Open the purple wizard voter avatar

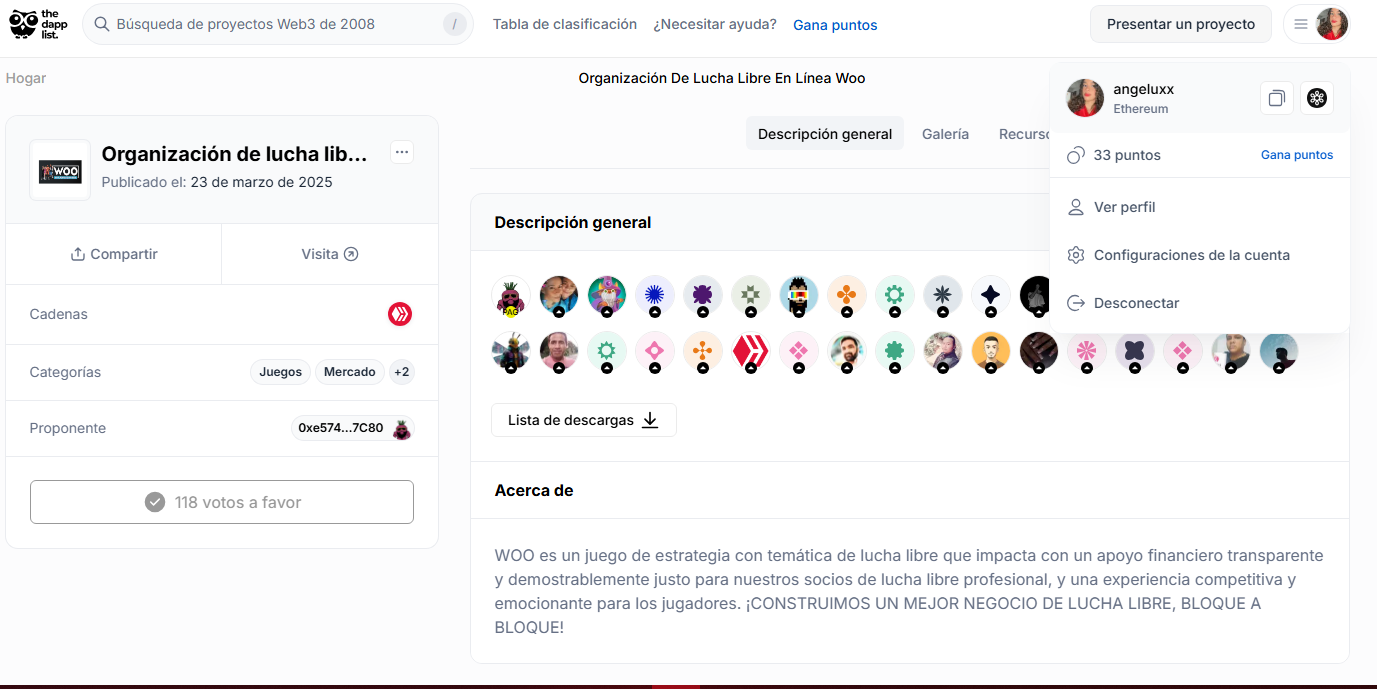[607, 296]
